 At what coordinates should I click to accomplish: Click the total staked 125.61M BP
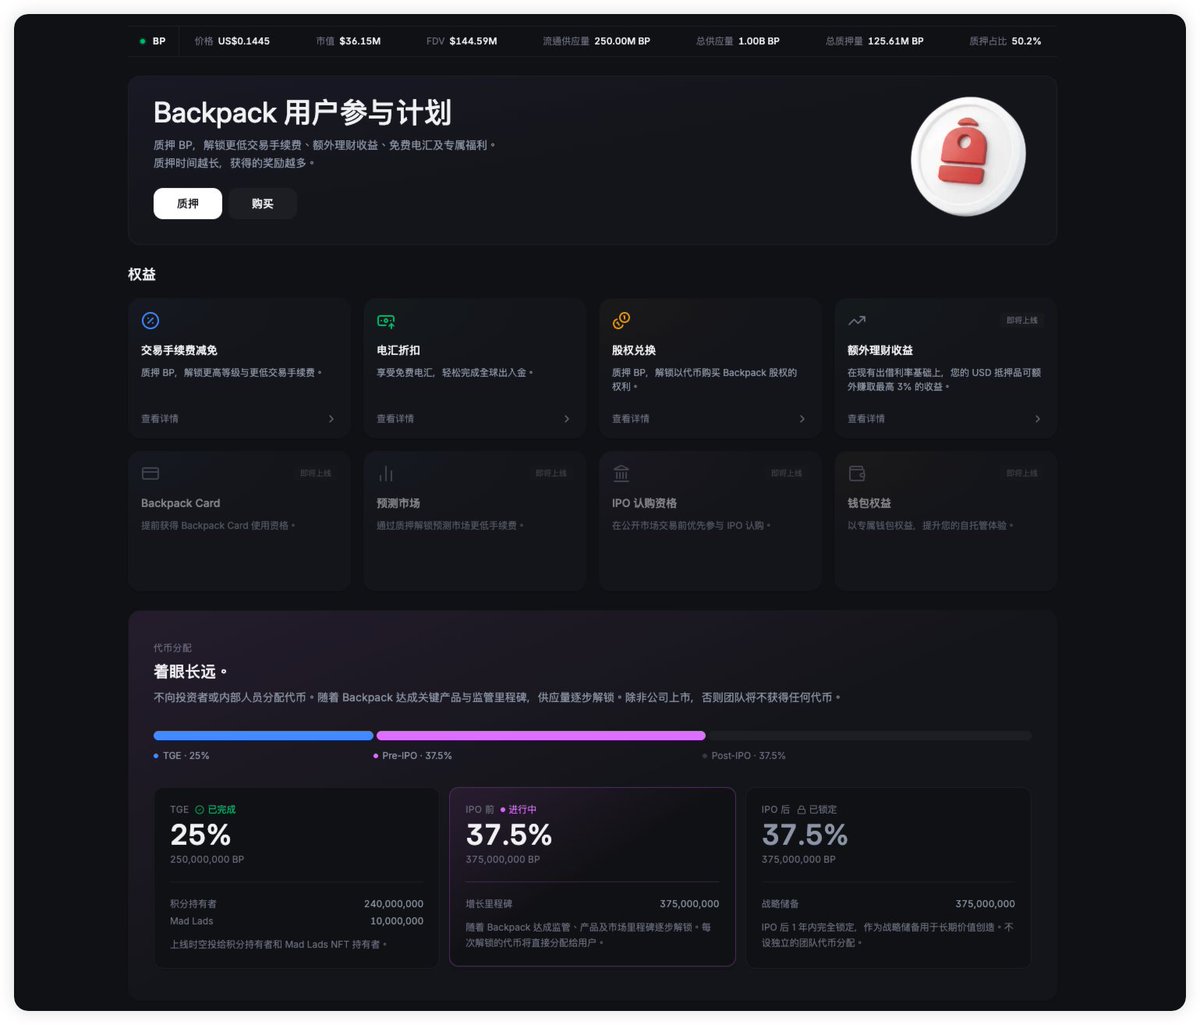[896, 41]
